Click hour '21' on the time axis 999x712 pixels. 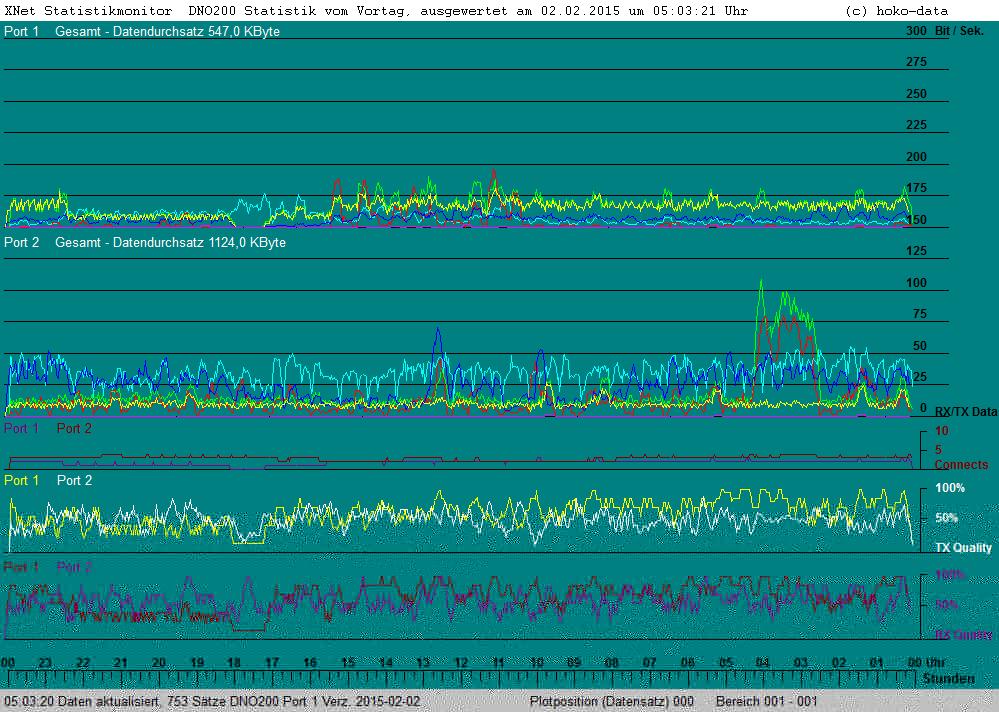[120, 662]
